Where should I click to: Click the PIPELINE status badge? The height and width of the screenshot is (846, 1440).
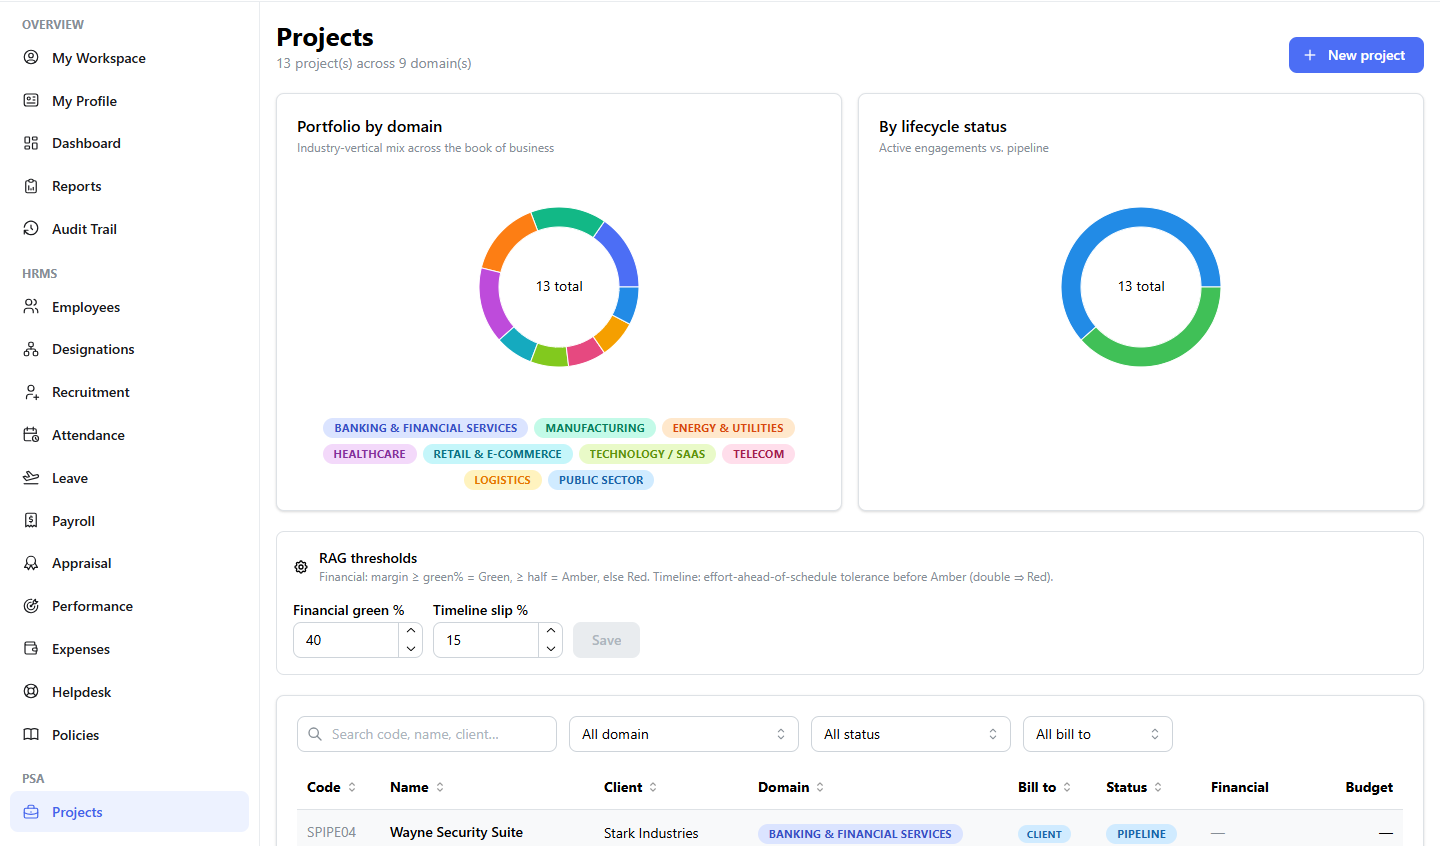pos(1141,834)
